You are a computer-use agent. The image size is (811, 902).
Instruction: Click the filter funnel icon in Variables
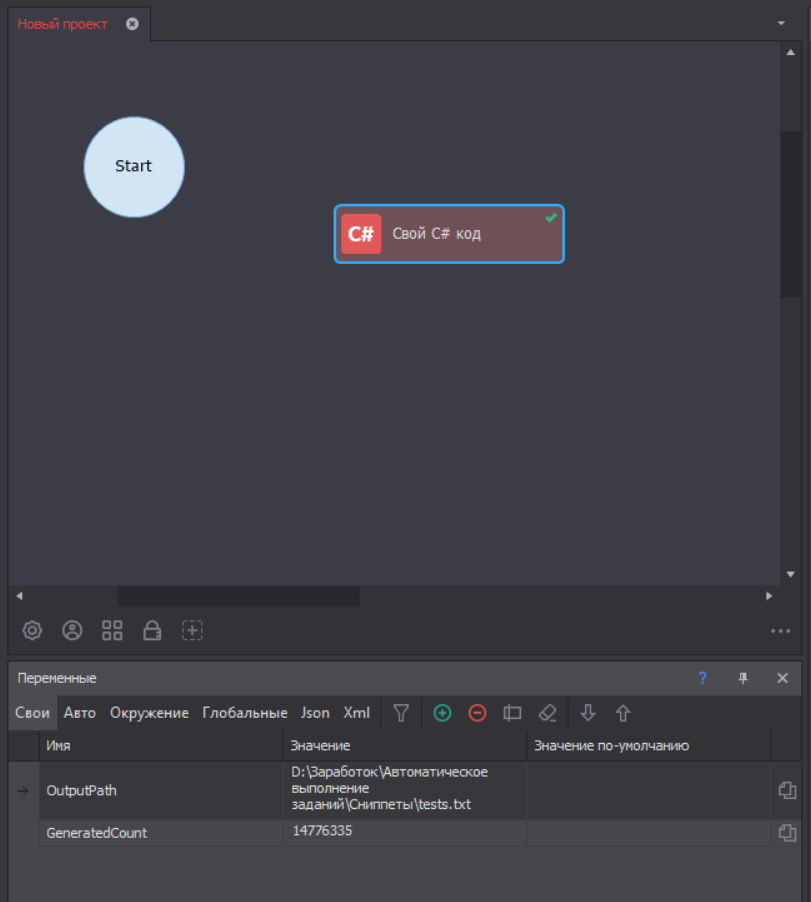[401, 713]
